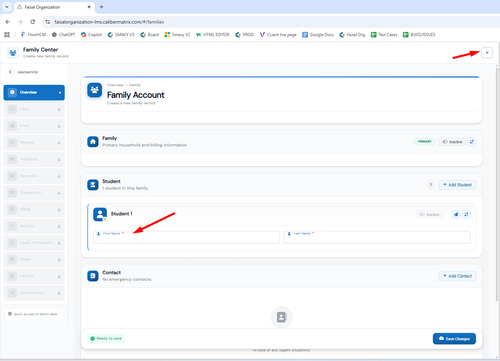The width and height of the screenshot is (500, 361).
Task: Open a new browser tab
Action: click(x=101, y=7)
